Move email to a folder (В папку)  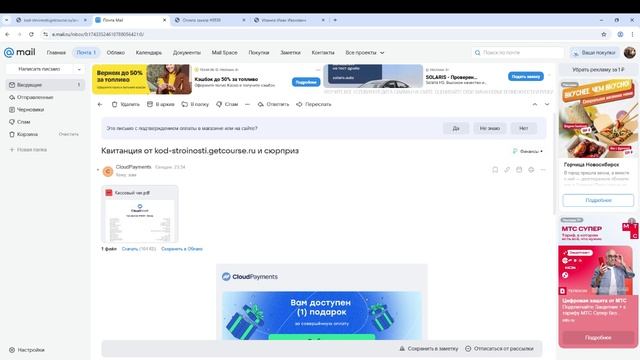click(x=195, y=104)
